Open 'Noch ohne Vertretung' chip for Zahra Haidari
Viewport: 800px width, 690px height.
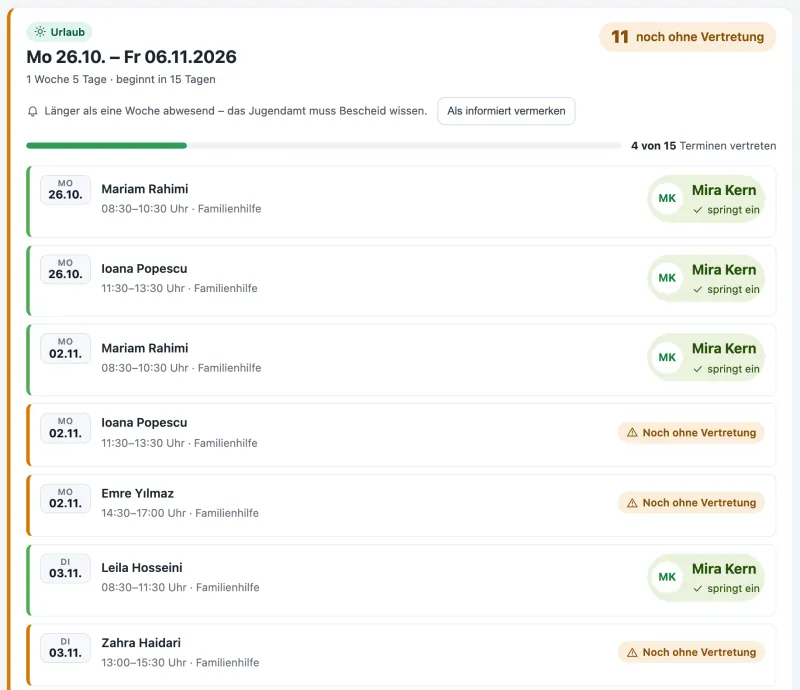coord(691,652)
